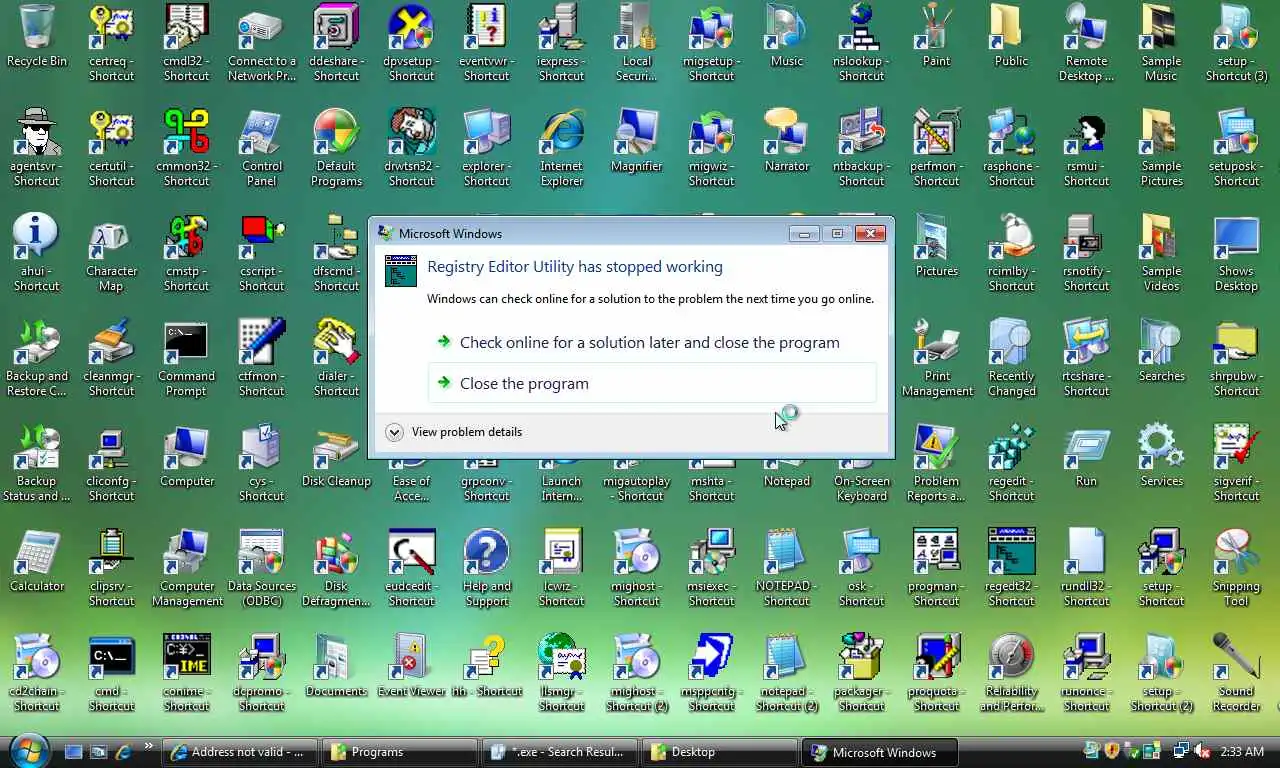
Task: Select the Reliability and Performance icon
Action: 1011,673
